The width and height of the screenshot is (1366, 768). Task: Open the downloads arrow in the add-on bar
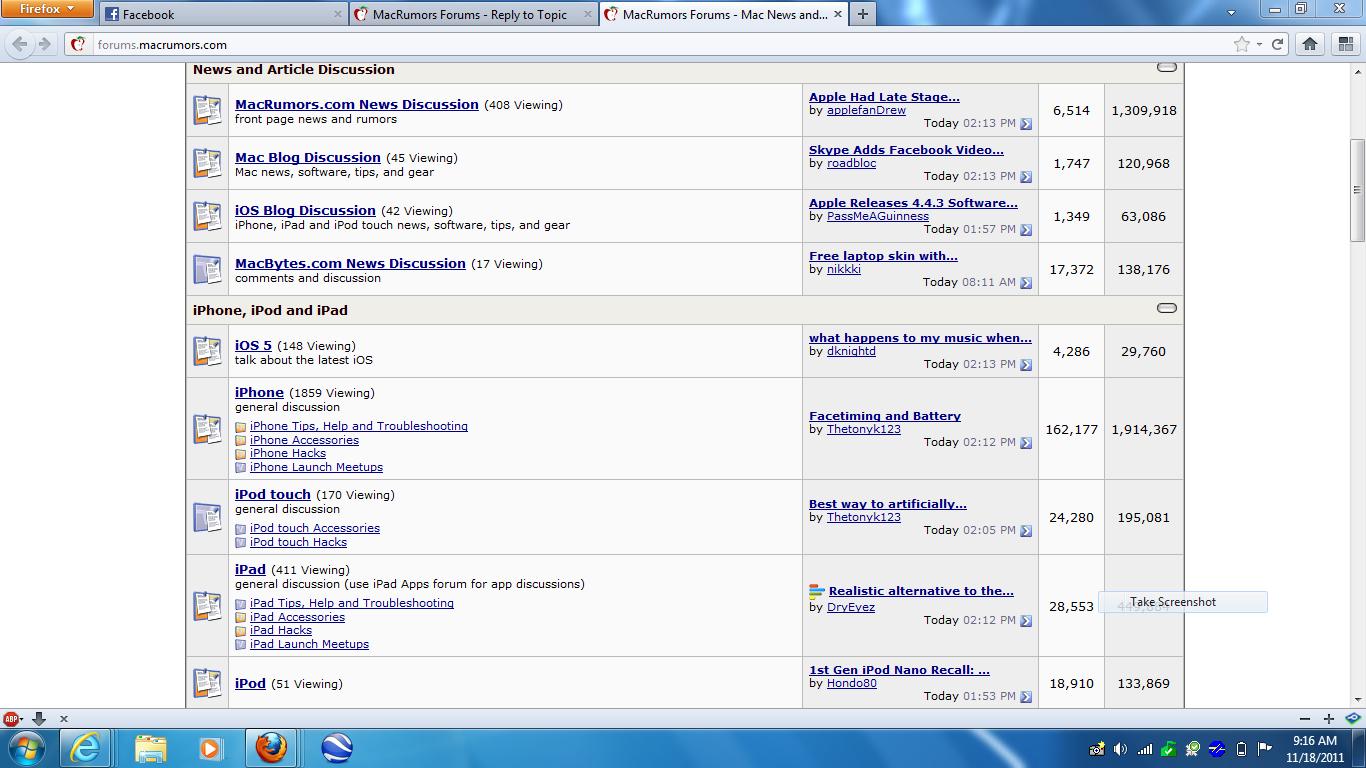[39, 719]
